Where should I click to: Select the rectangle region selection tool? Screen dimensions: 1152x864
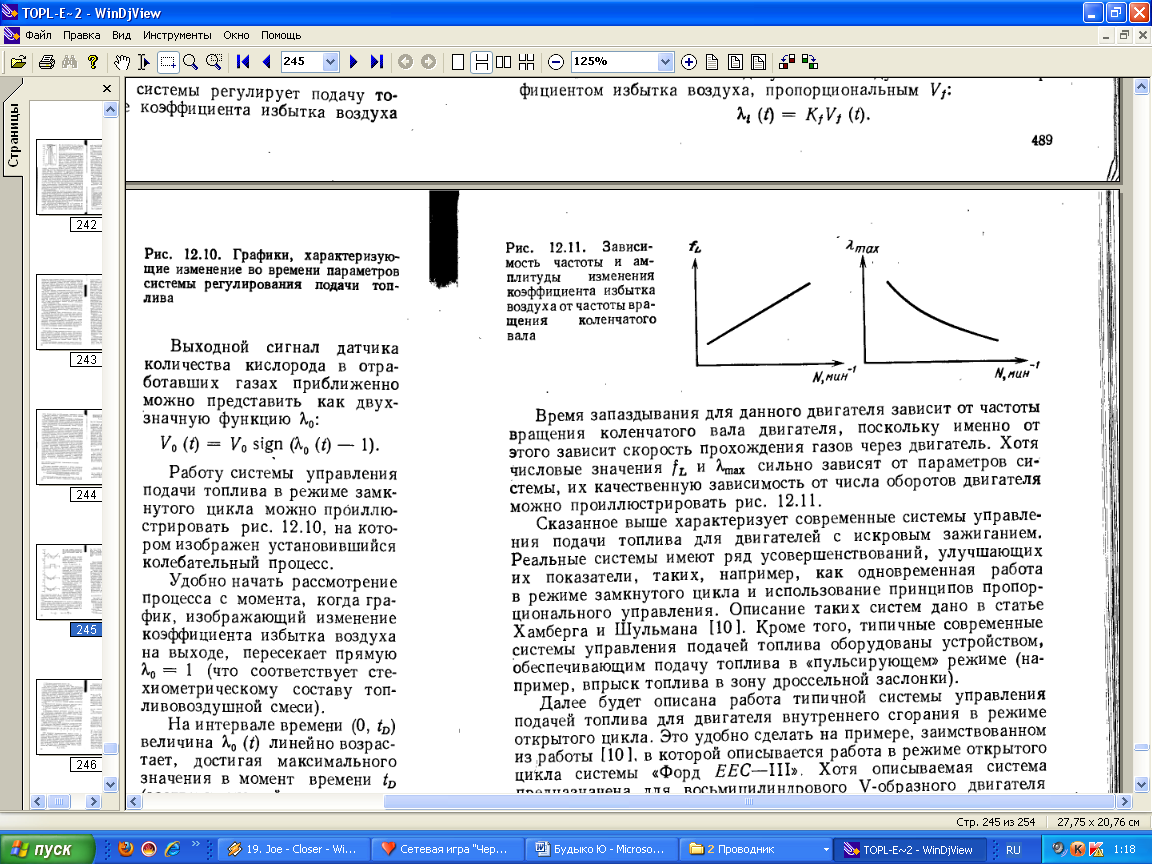168,62
